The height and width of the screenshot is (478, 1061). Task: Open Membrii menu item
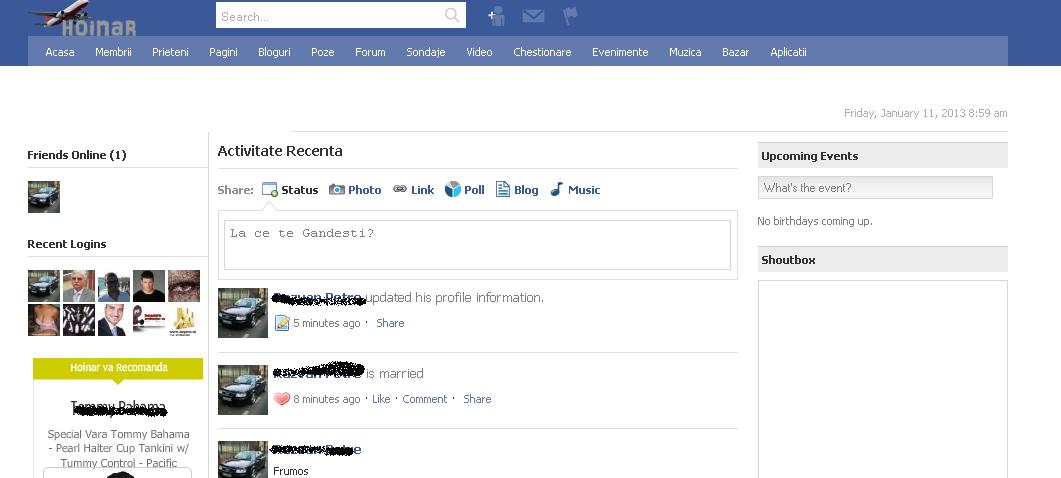113,52
